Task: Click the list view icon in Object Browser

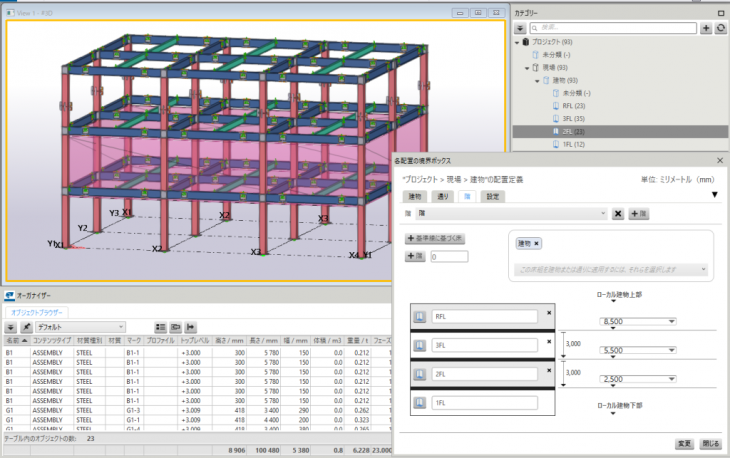Action: coord(161,327)
